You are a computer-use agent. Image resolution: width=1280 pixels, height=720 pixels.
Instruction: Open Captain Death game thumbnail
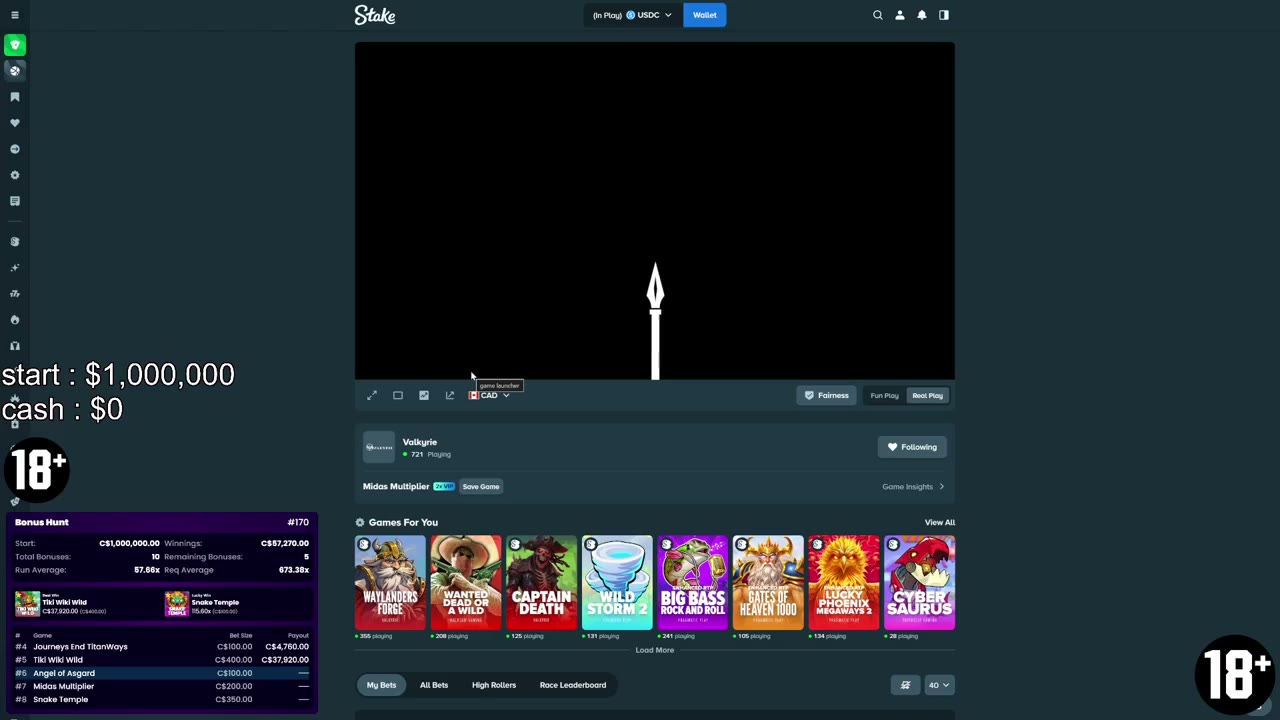coord(542,583)
